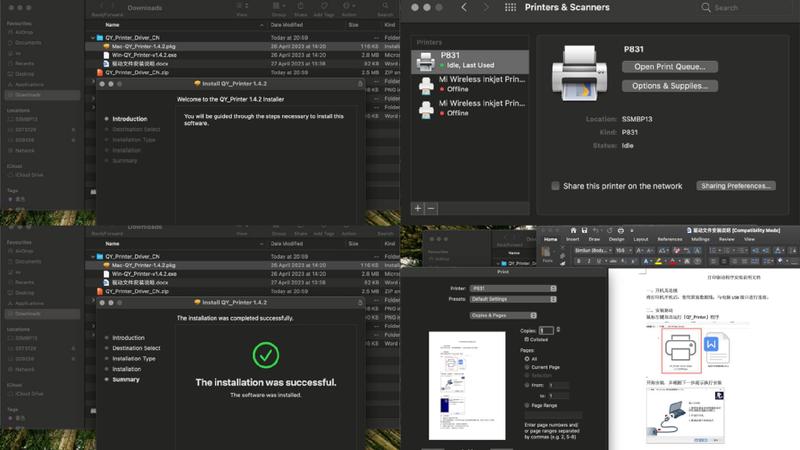The width and height of the screenshot is (800, 450).
Task: Apply yellow text highlight color
Action: click(x=659, y=261)
